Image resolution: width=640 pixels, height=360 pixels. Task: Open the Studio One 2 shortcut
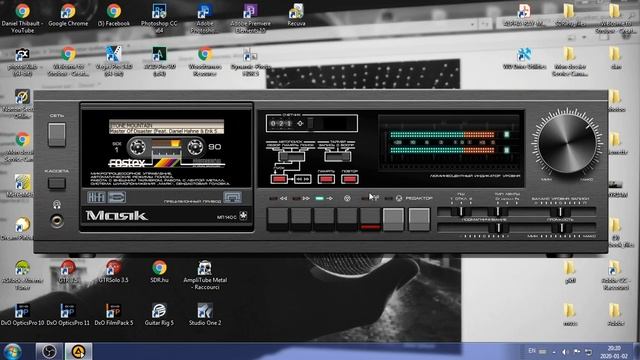(205, 314)
